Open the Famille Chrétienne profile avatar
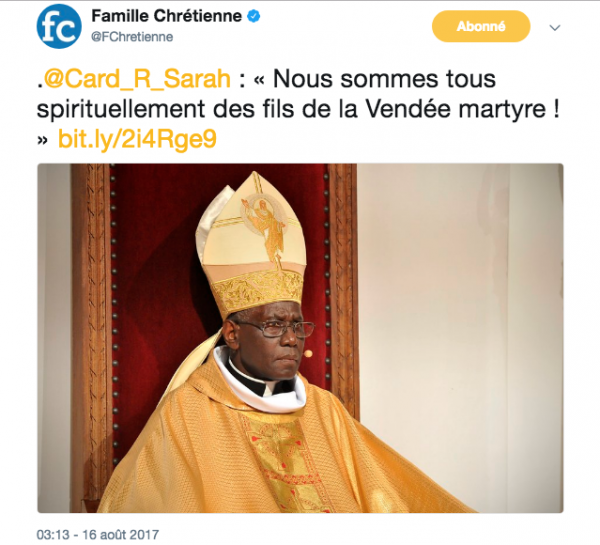600x545 pixels. pos(59,26)
